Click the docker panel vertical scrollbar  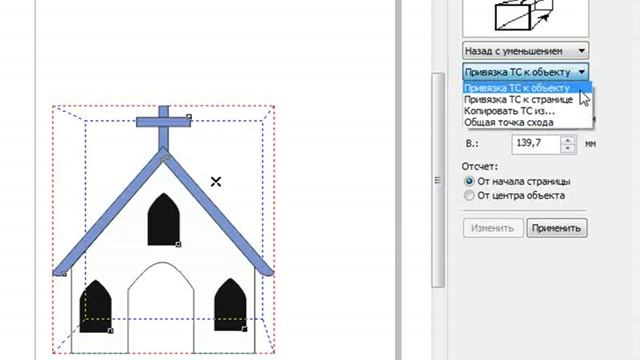[x=438, y=180]
